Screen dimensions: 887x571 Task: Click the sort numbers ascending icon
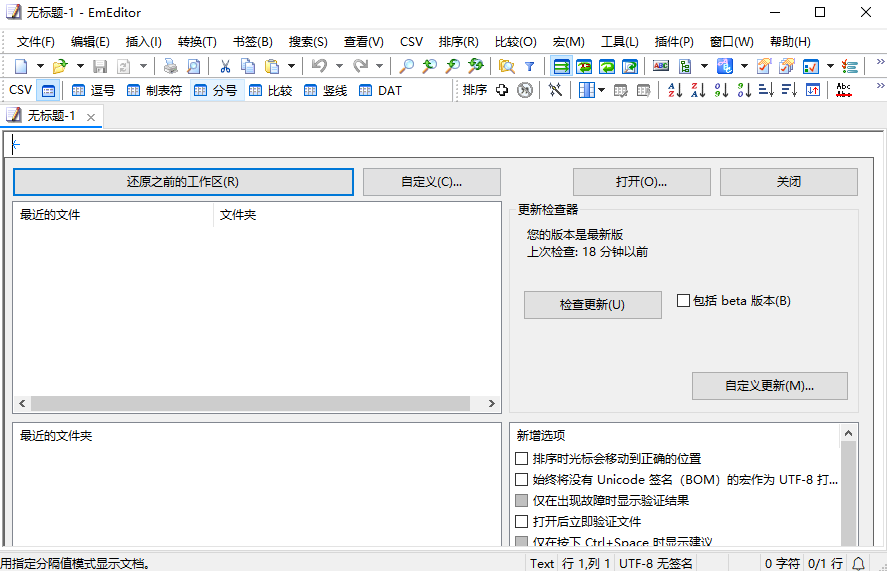(x=721, y=90)
